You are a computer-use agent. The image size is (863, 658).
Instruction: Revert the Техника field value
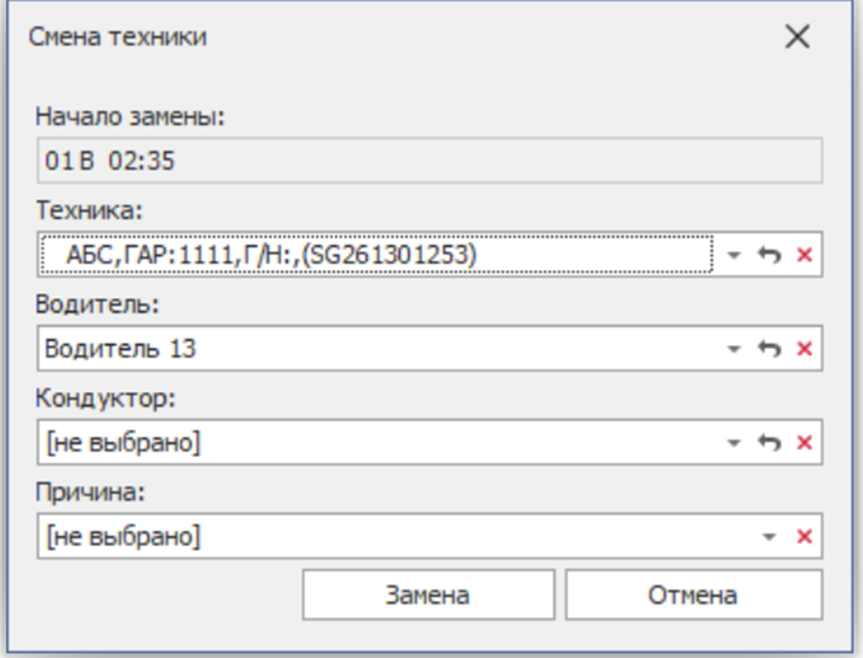tap(768, 256)
